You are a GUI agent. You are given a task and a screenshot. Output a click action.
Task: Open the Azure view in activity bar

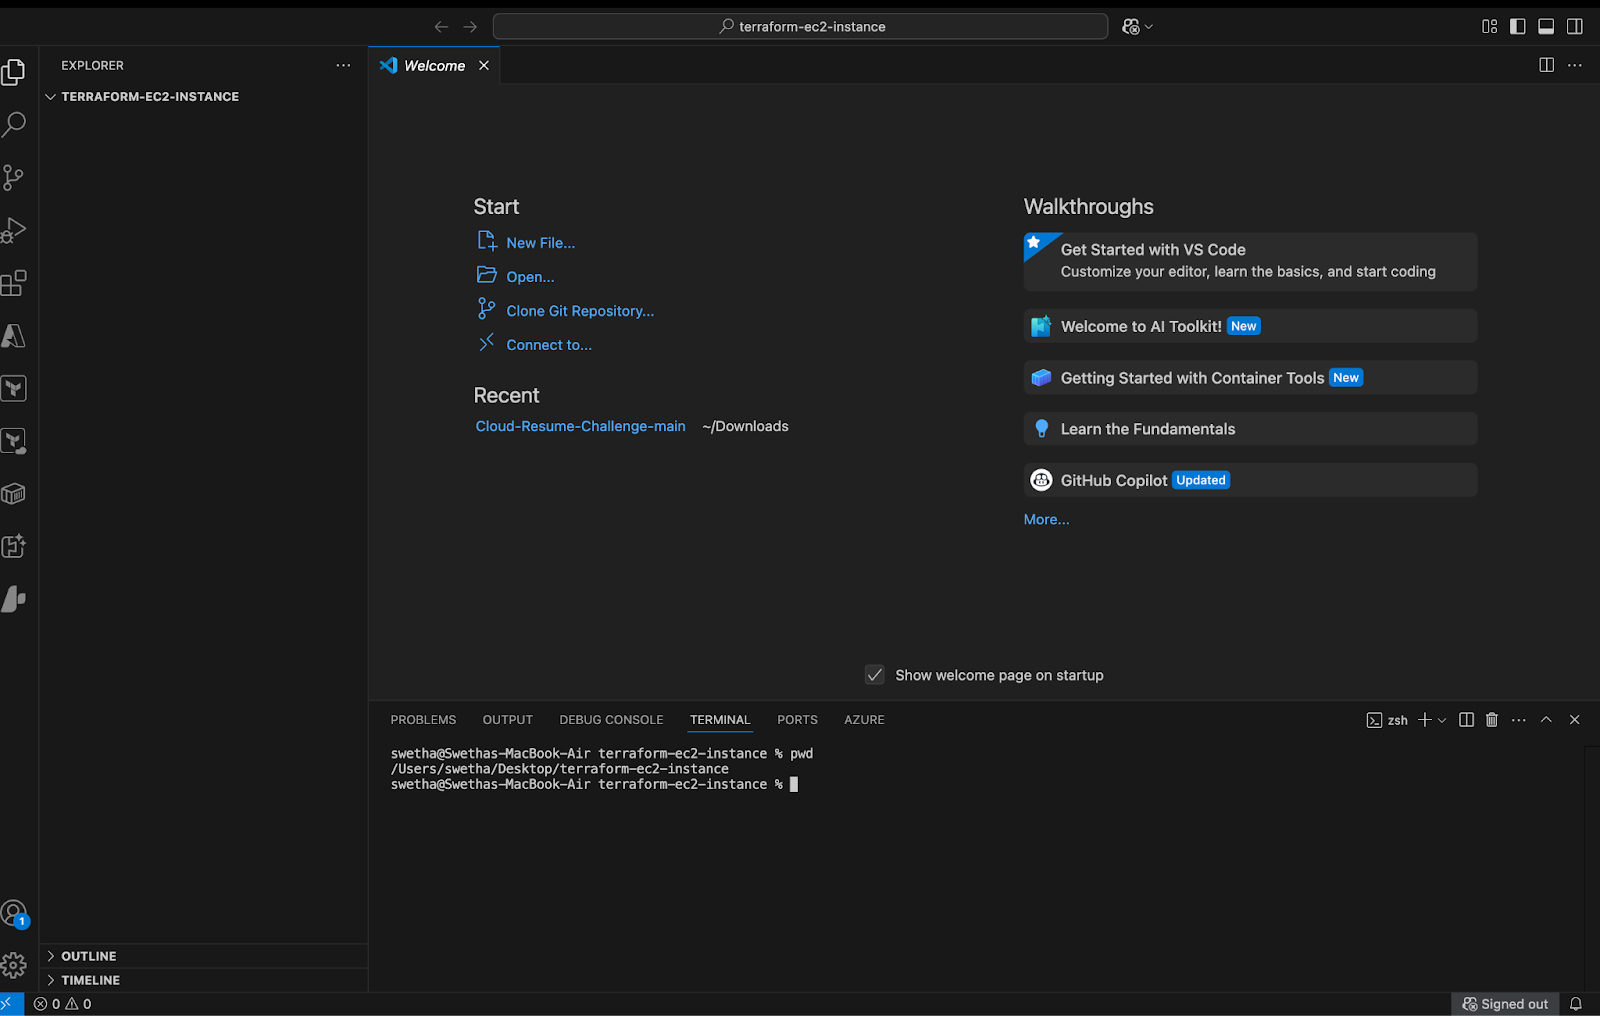coord(14,336)
